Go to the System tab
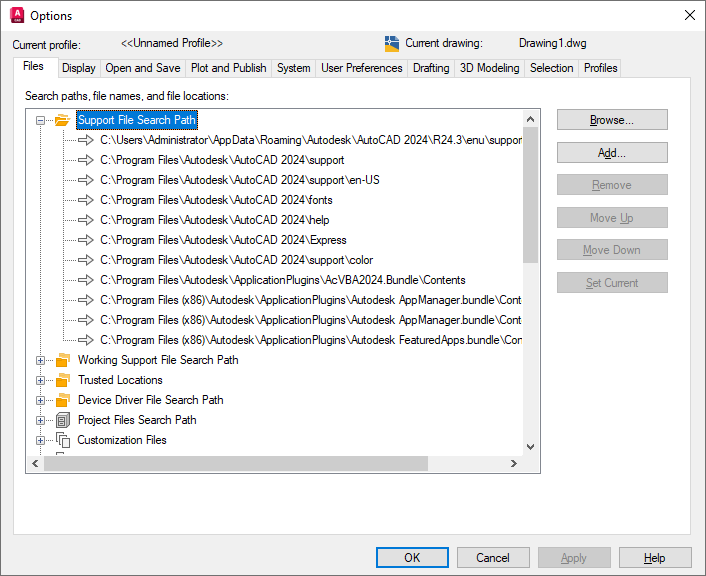Viewport: 706px width, 576px height. point(294,68)
